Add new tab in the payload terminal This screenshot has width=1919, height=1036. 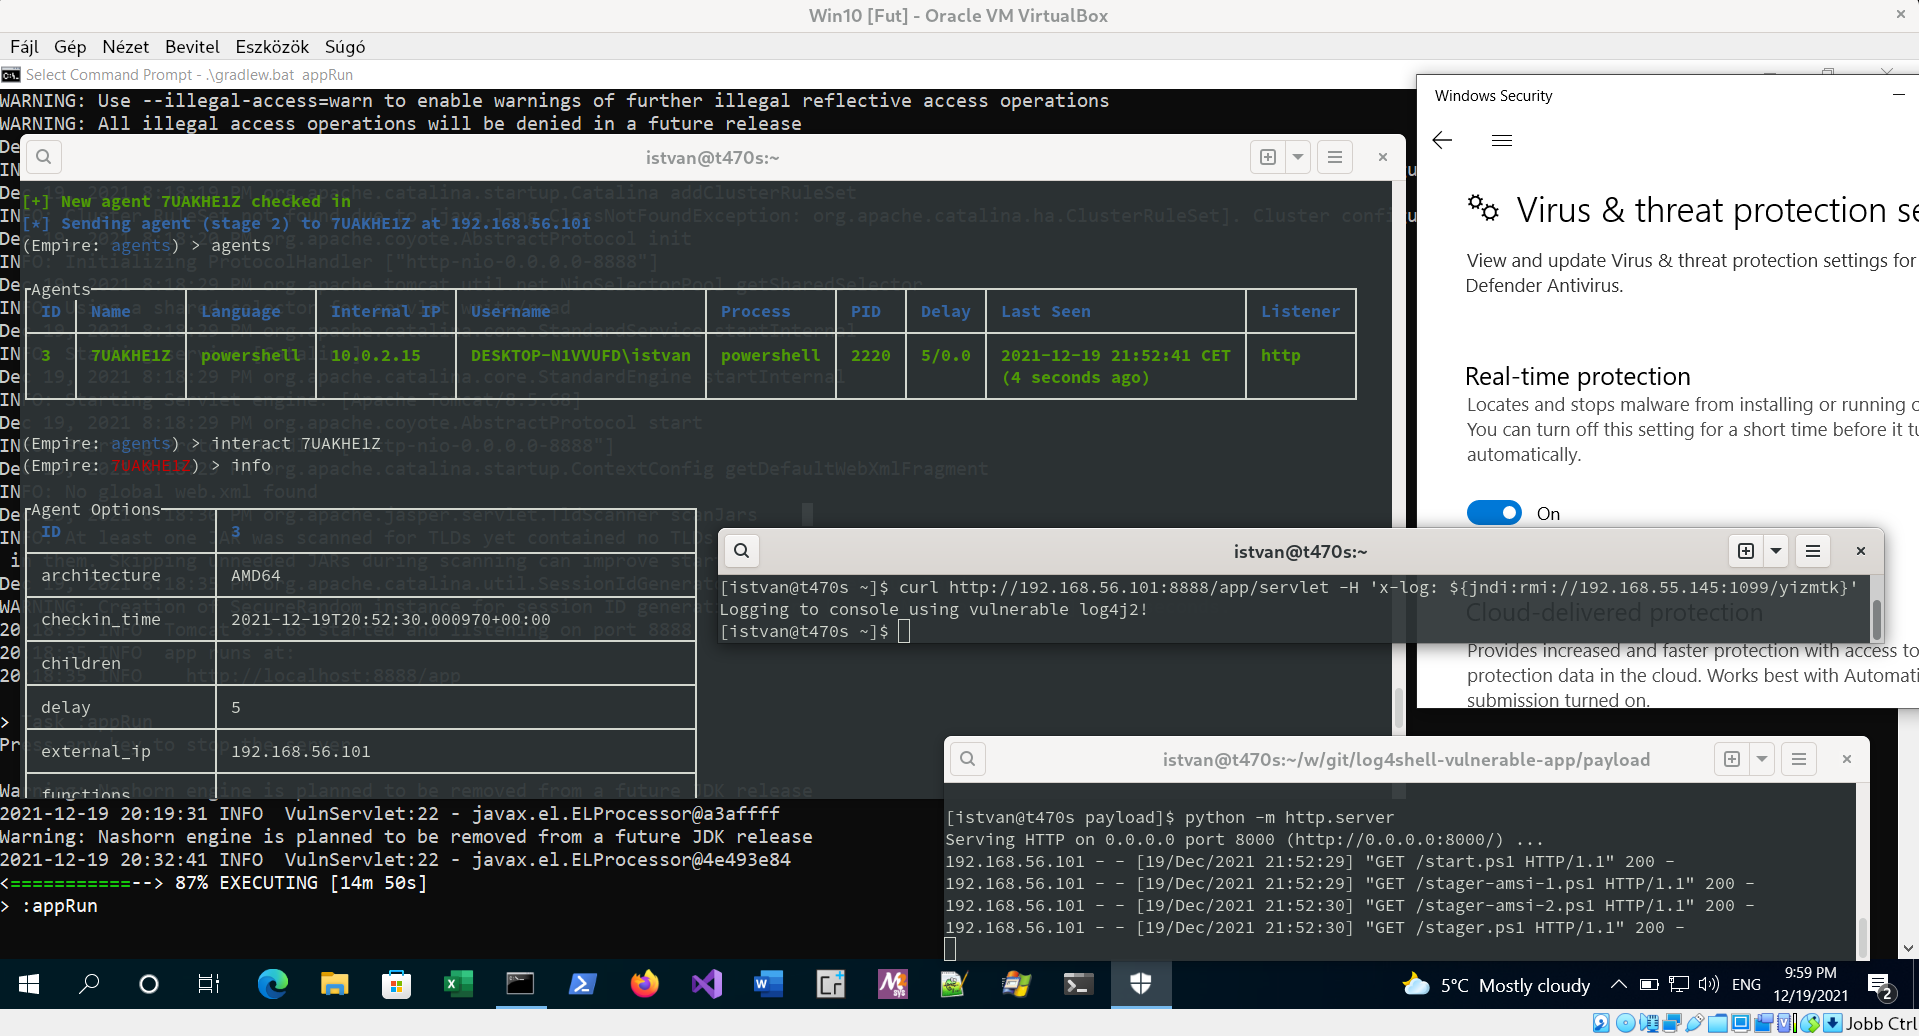click(x=1732, y=759)
